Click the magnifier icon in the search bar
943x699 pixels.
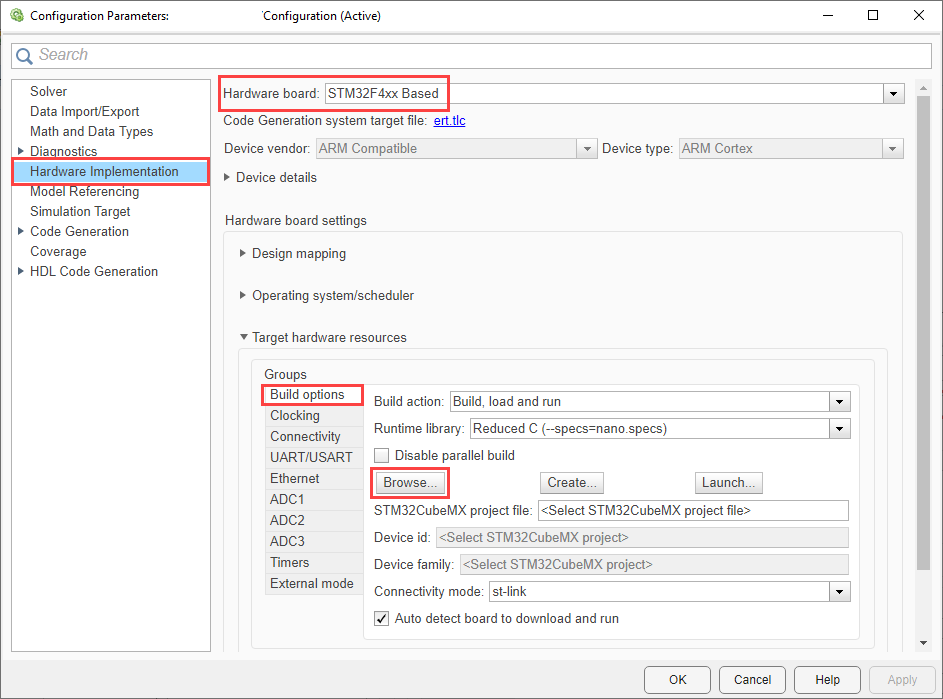(x=25, y=55)
